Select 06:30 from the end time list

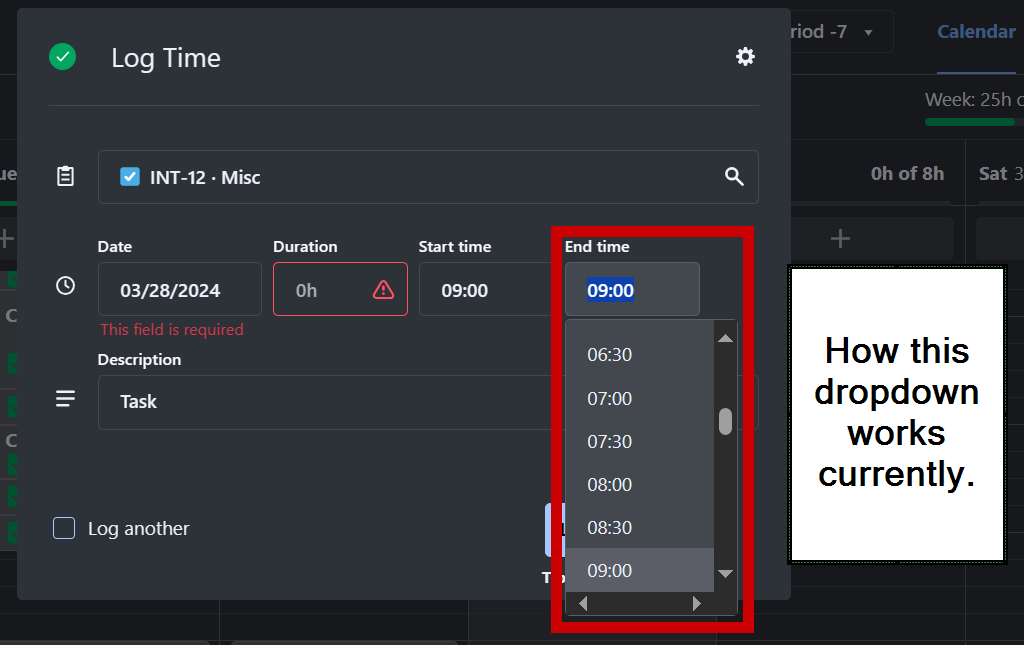(x=609, y=355)
